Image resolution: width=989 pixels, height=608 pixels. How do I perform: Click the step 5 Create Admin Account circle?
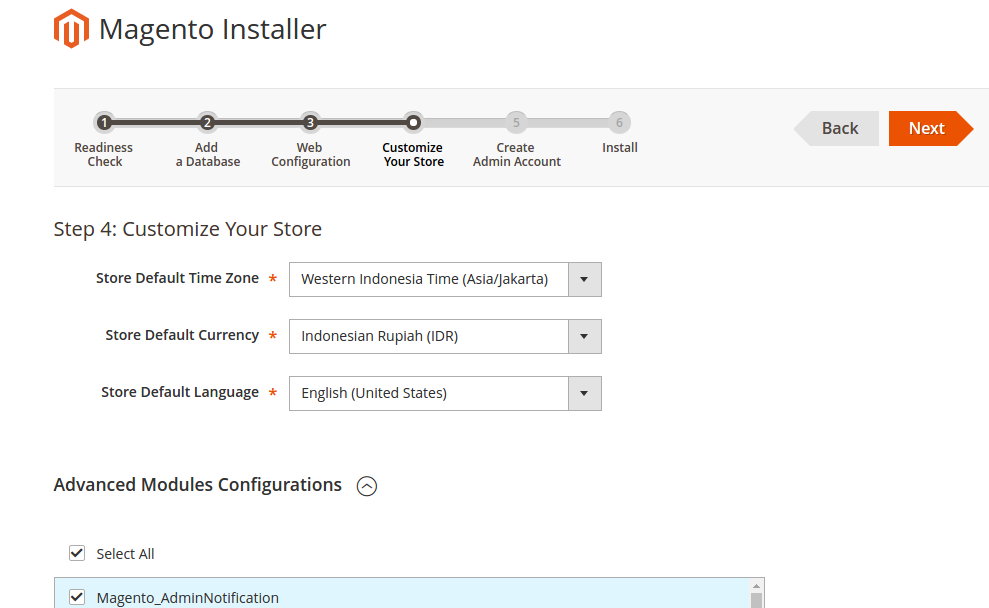(516, 123)
